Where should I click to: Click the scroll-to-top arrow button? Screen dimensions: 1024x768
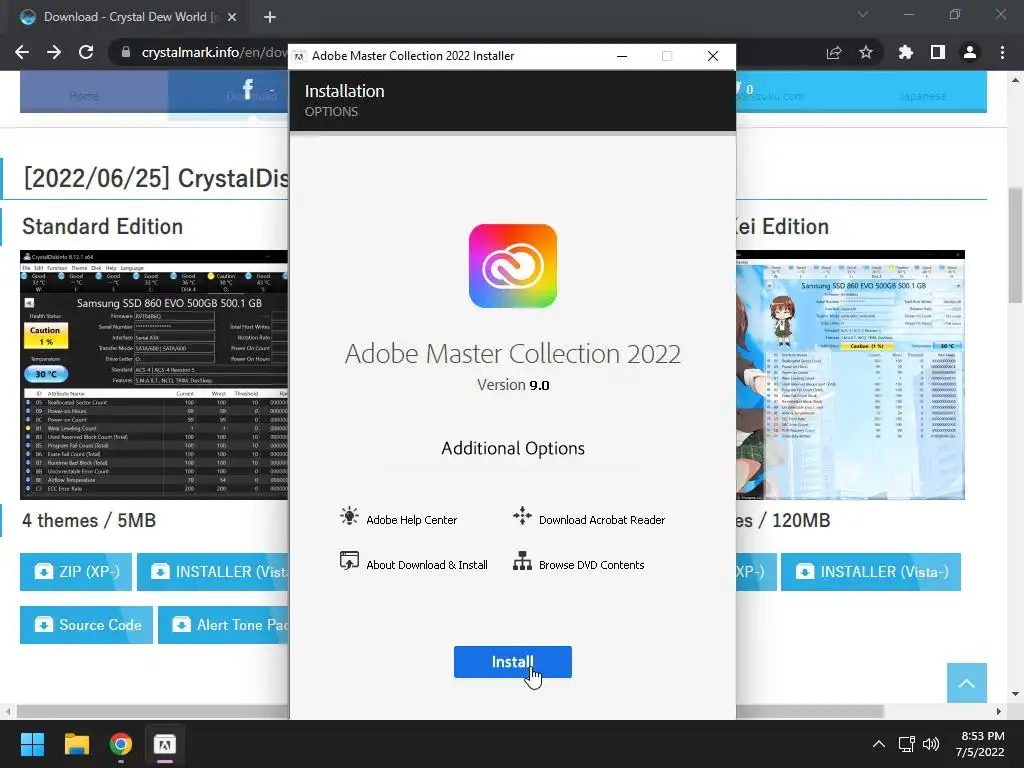coord(967,683)
